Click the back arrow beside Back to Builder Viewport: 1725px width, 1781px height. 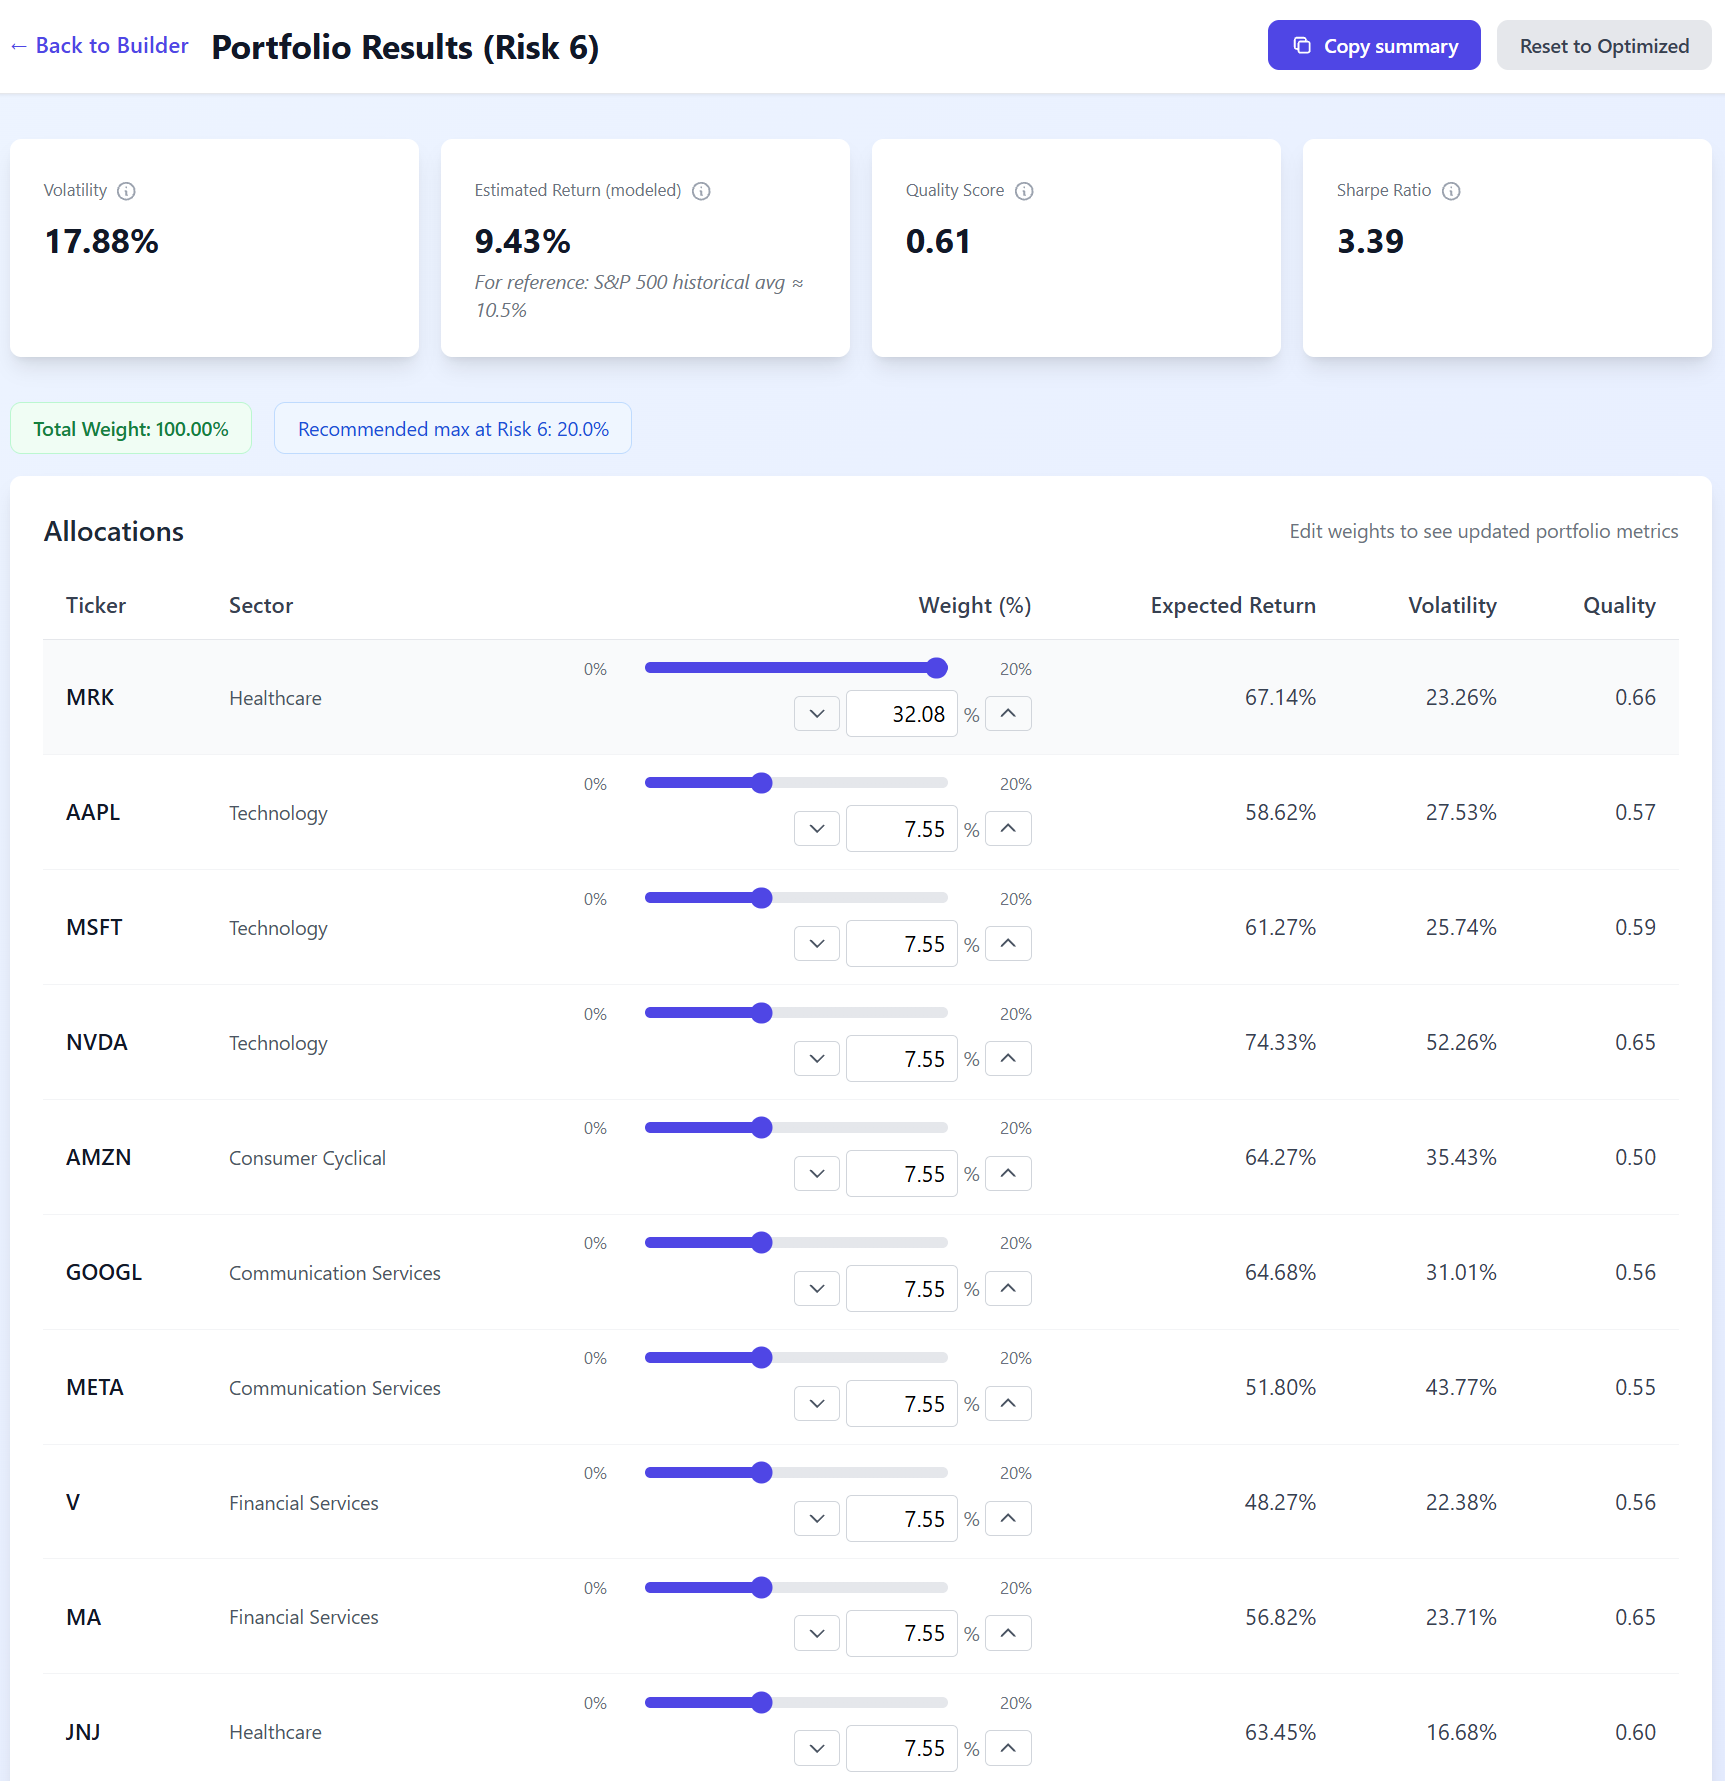point(17,45)
